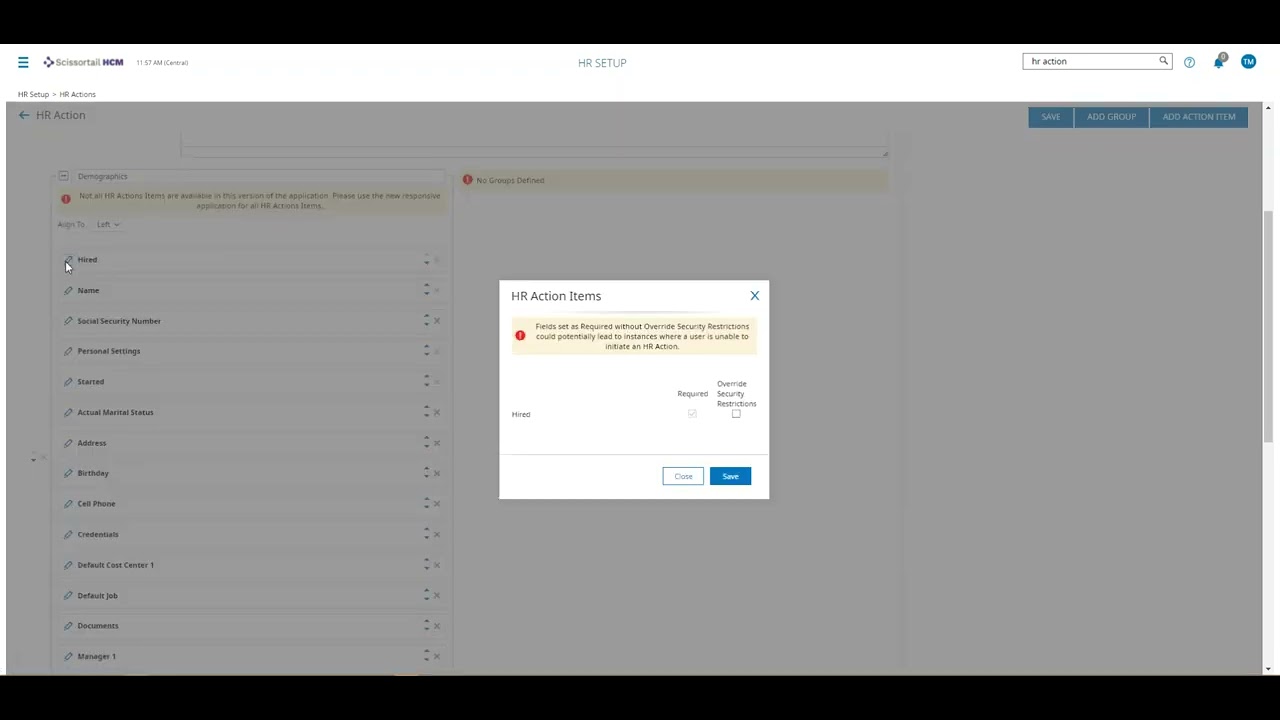Remove the Actual Marital Status item

click(437, 412)
